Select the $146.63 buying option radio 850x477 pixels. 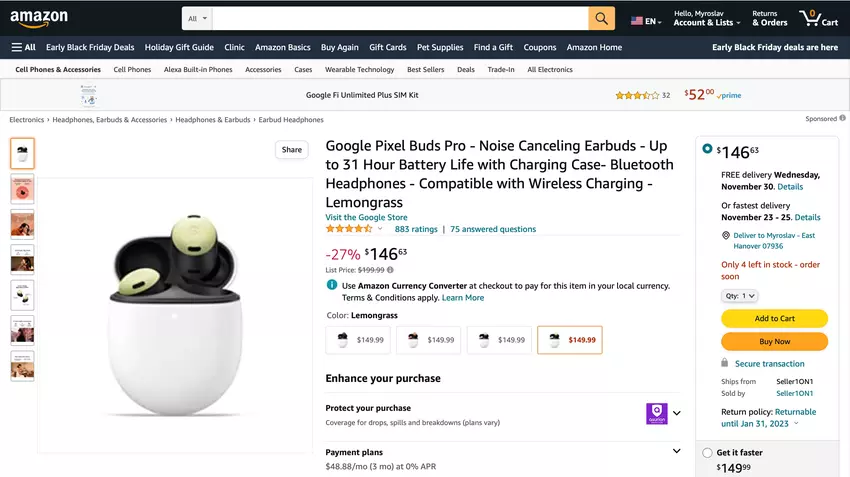[x=707, y=149]
